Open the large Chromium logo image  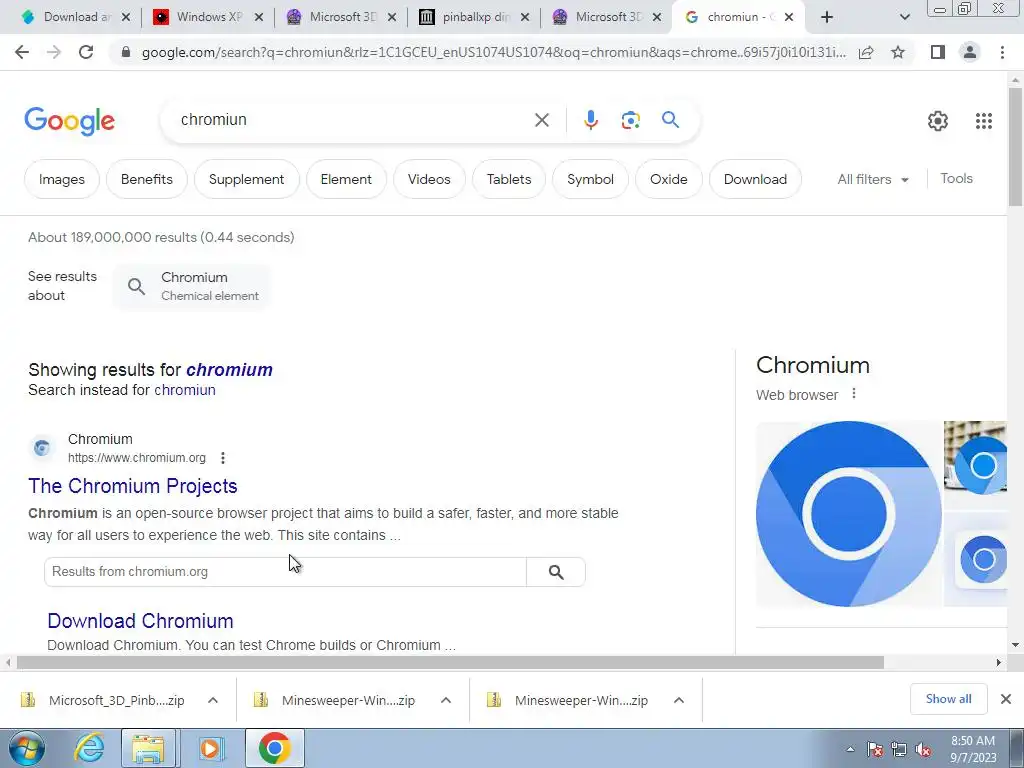(x=849, y=514)
